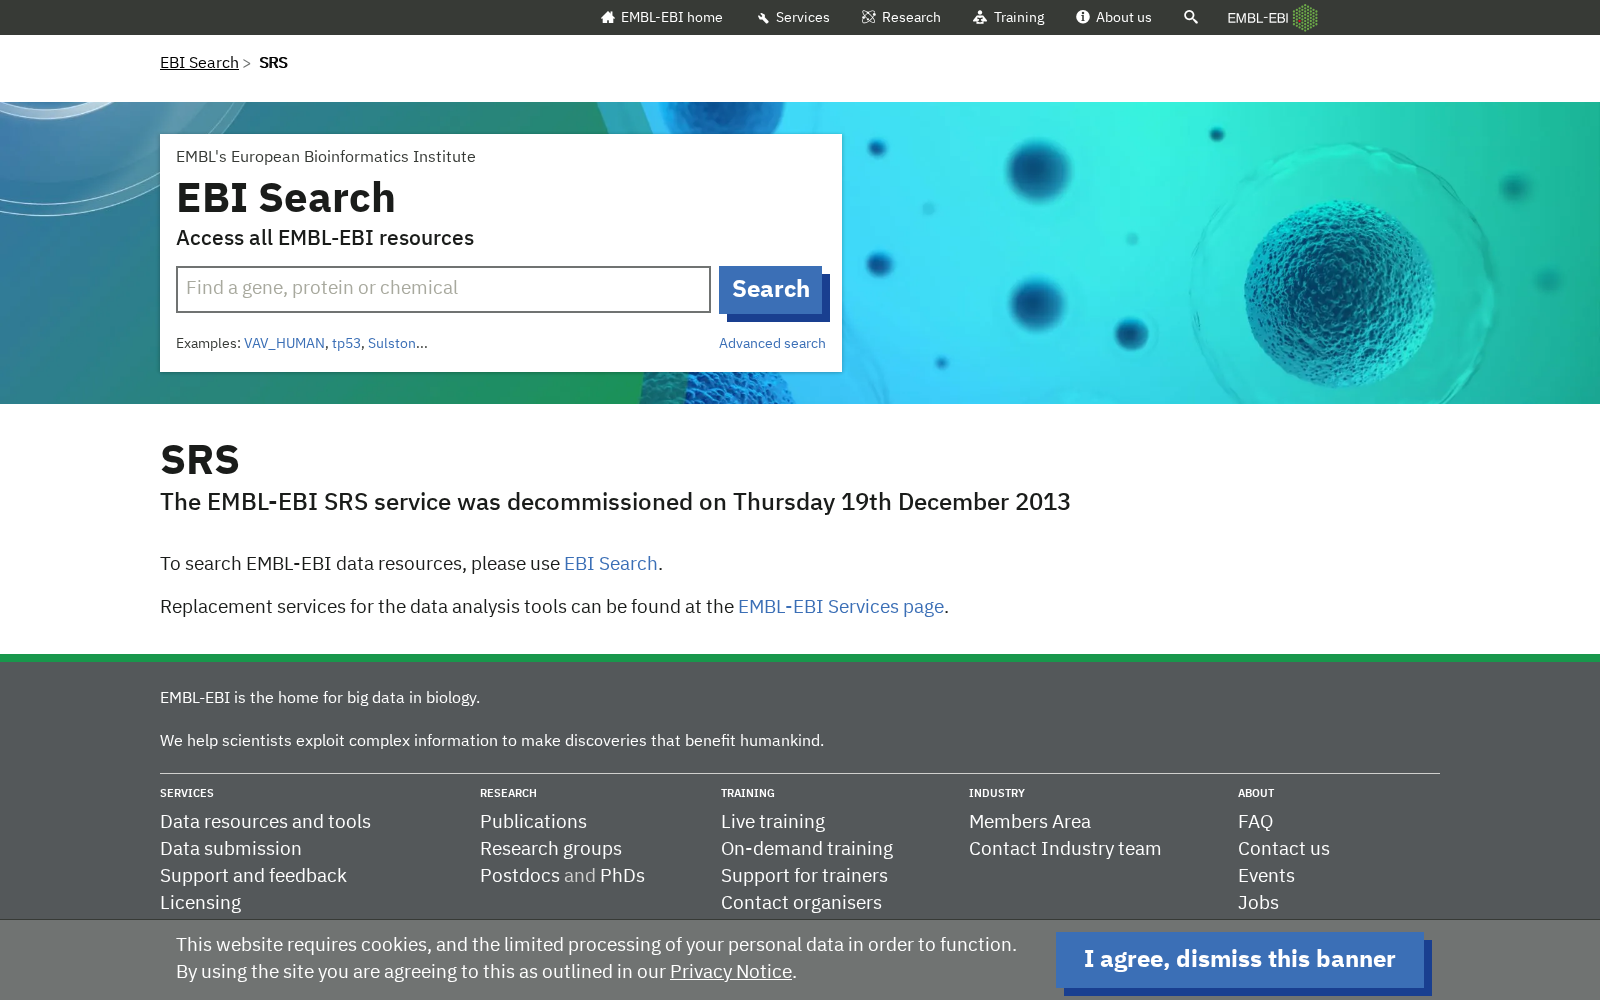Click the 'EBI Search' title in search box
1600x1000 pixels.
tap(286, 198)
